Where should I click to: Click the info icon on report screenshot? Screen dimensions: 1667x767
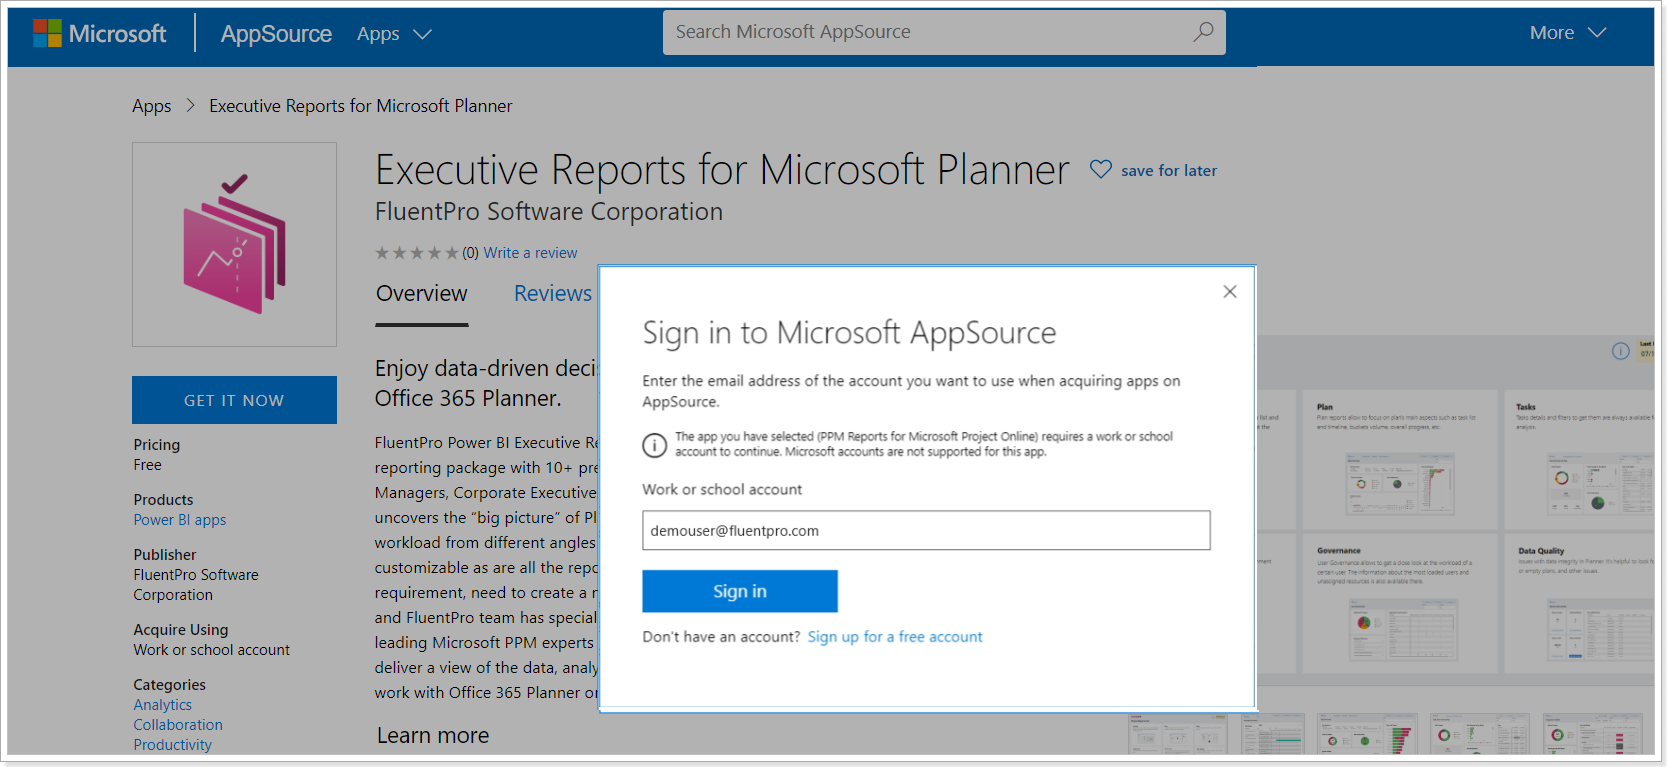click(x=1620, y=351)
